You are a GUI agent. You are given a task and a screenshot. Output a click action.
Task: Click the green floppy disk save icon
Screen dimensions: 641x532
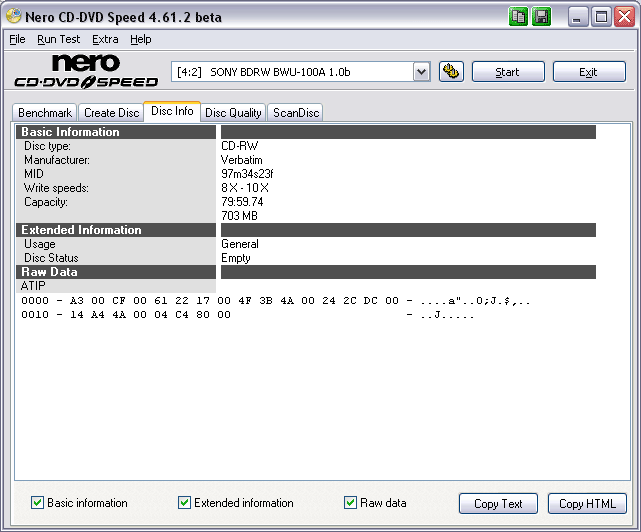(x=542, y=17)
